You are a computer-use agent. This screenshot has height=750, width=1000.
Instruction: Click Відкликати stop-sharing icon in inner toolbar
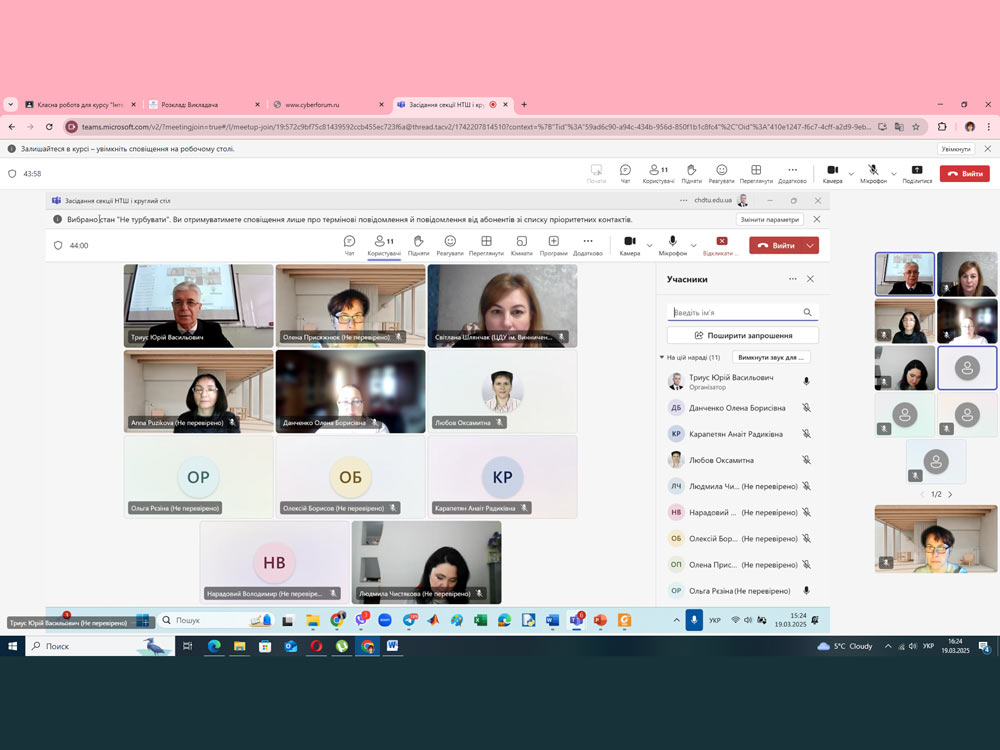point(722,245)
